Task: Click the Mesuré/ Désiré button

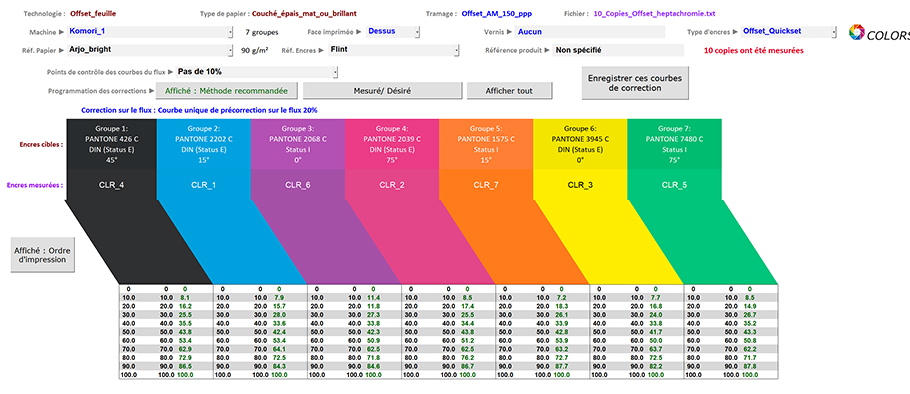Action: coord(382,91)
